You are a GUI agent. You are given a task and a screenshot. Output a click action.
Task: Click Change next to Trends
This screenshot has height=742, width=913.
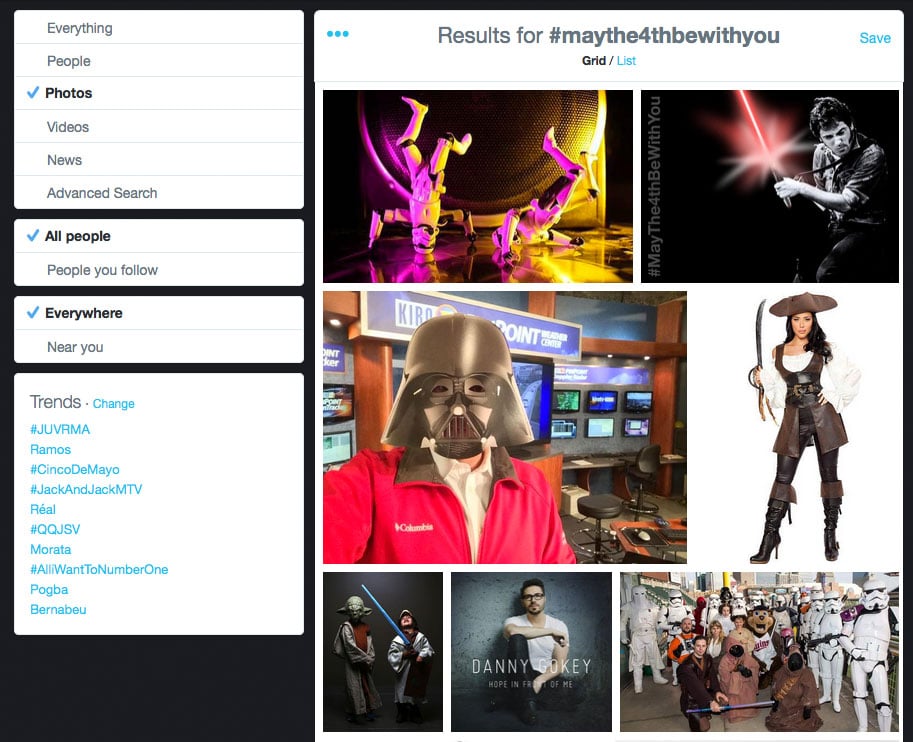(x=114, y=404)
